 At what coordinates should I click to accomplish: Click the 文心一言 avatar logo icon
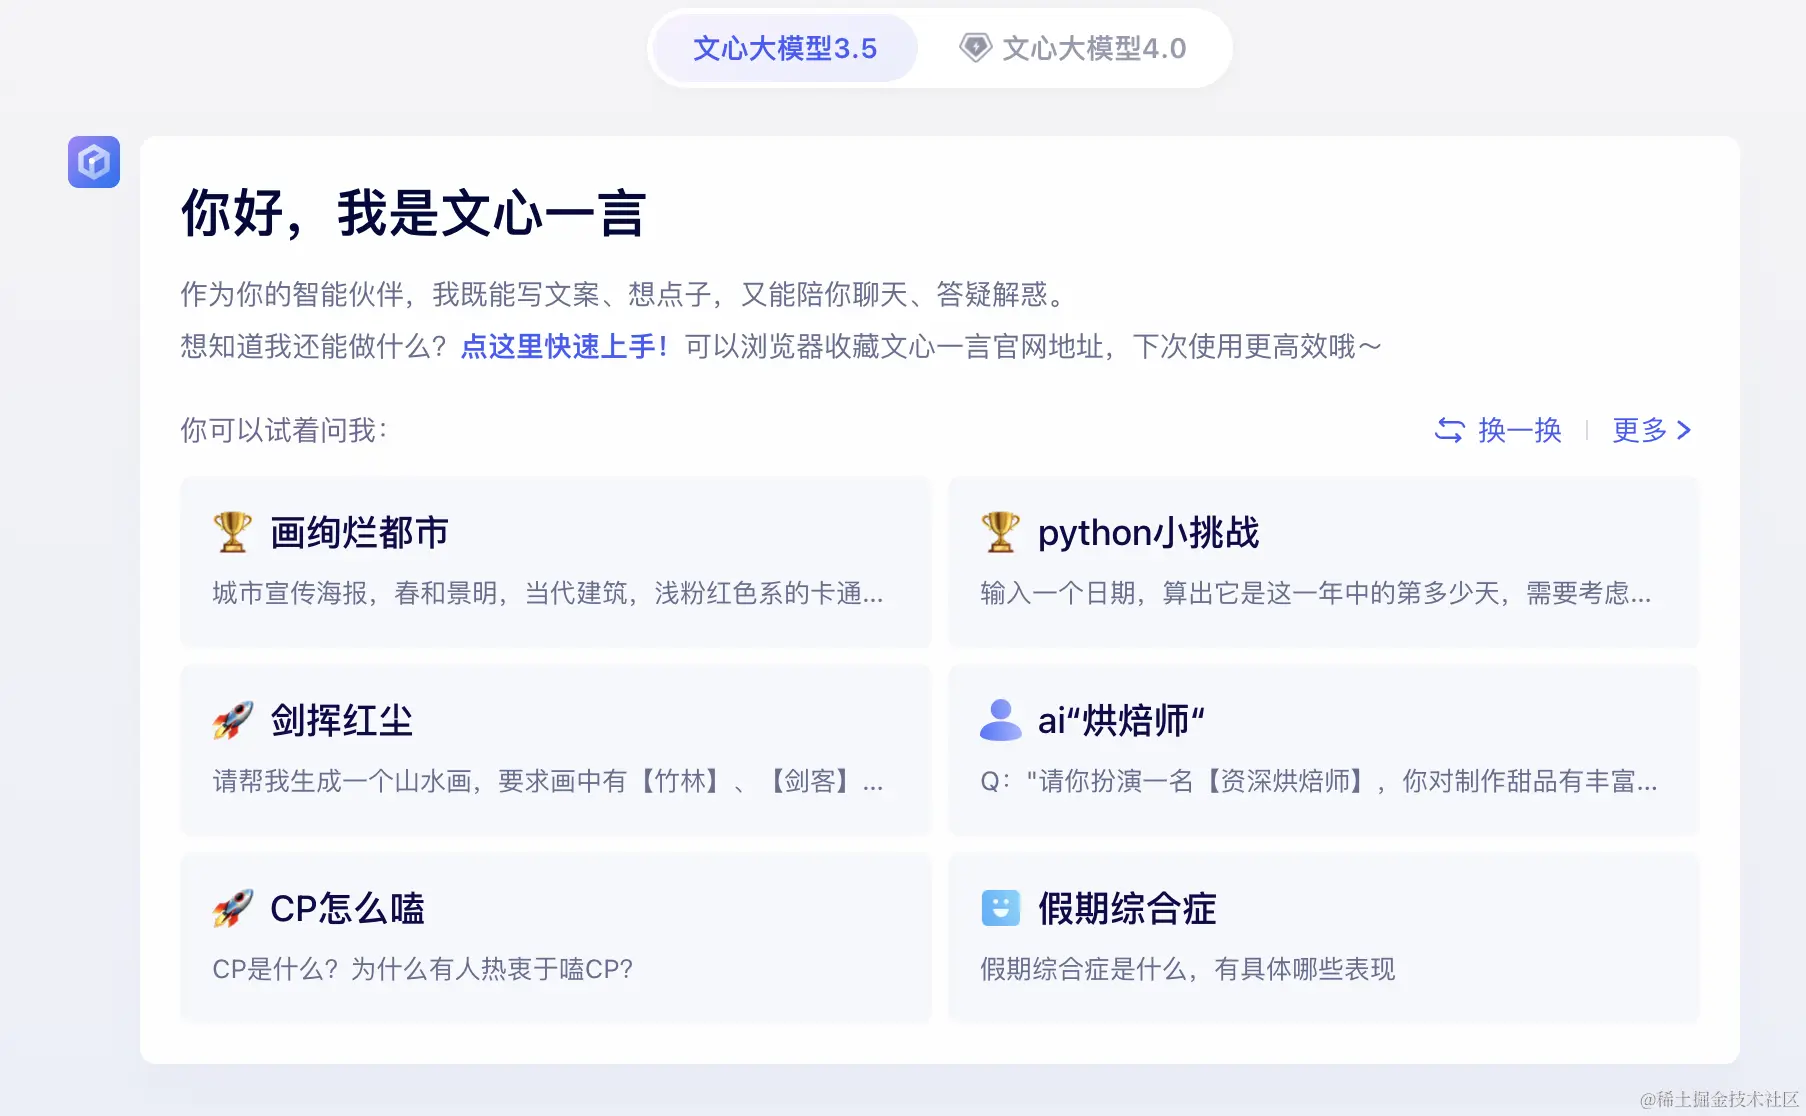(x=94, y=162)
